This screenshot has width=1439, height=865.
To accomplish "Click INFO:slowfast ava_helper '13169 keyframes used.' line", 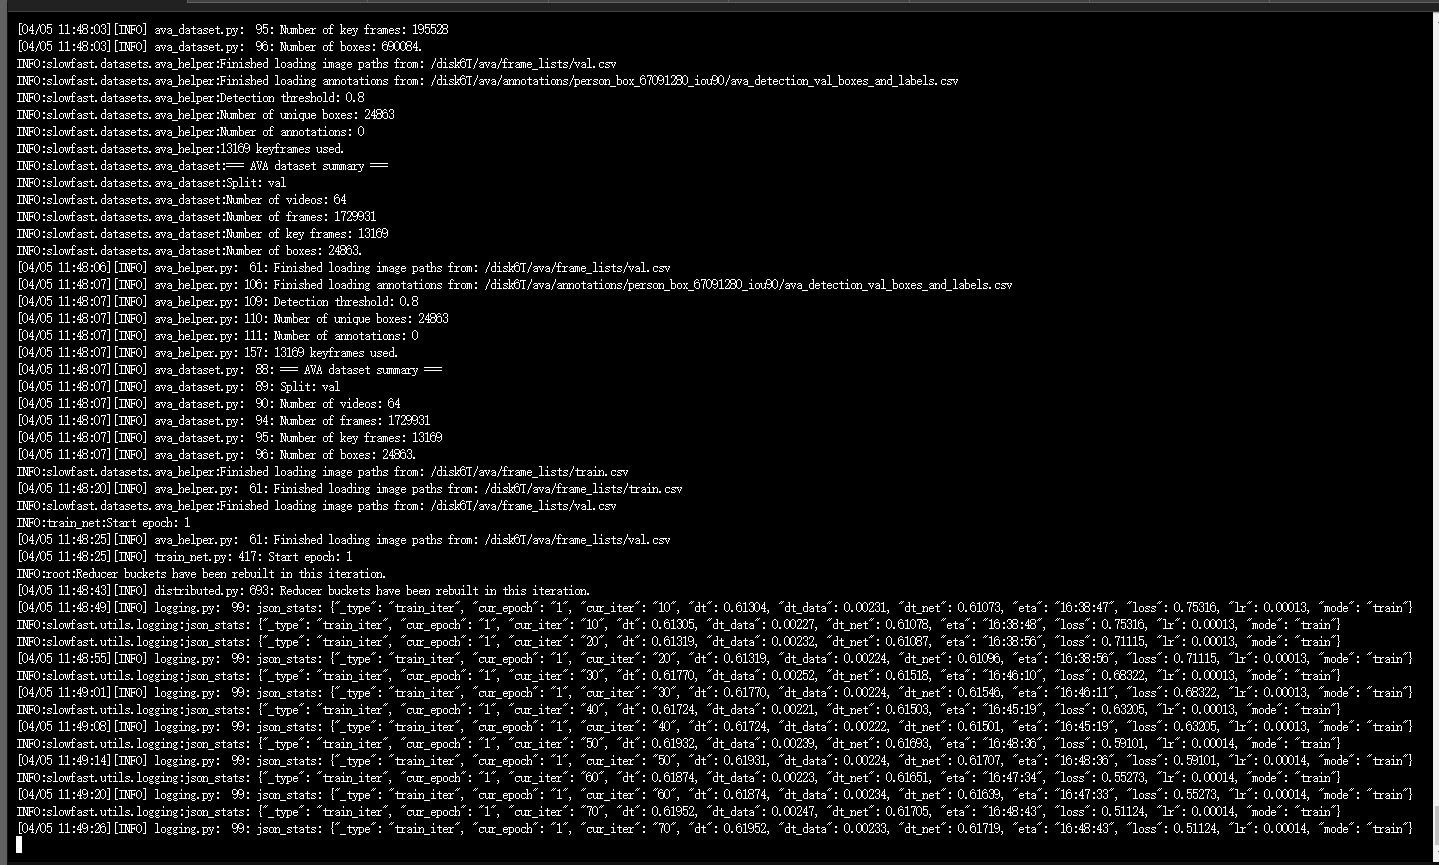I will tap(180, 149).
